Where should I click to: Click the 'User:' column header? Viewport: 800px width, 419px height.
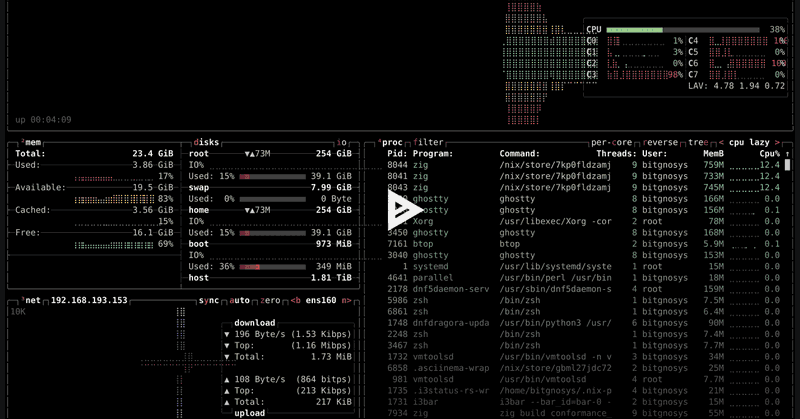coord(655,154)
